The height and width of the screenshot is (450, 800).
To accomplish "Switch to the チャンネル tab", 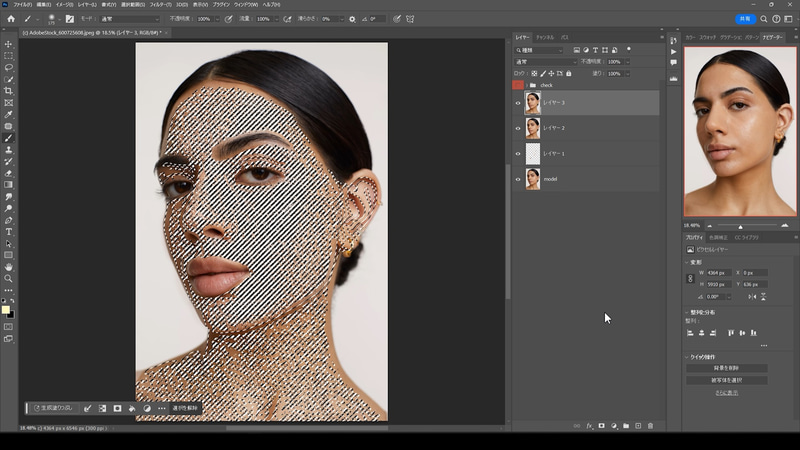I will tap(544, 37).
